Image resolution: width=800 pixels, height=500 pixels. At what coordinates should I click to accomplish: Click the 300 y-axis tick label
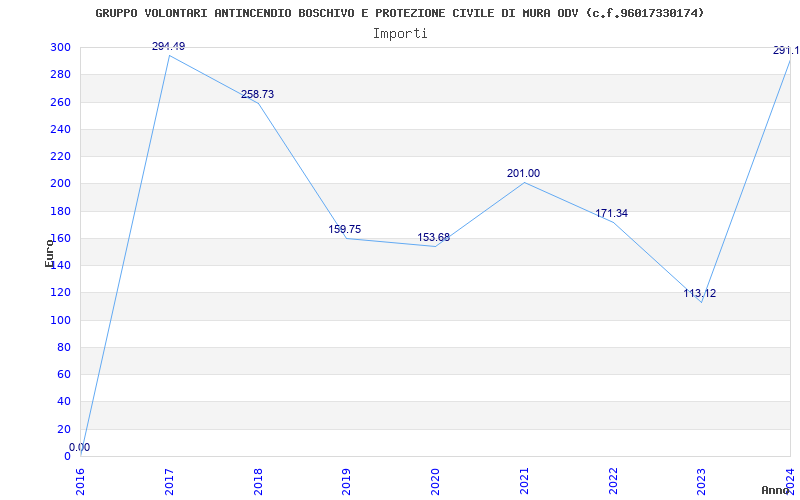coord(60,47)
